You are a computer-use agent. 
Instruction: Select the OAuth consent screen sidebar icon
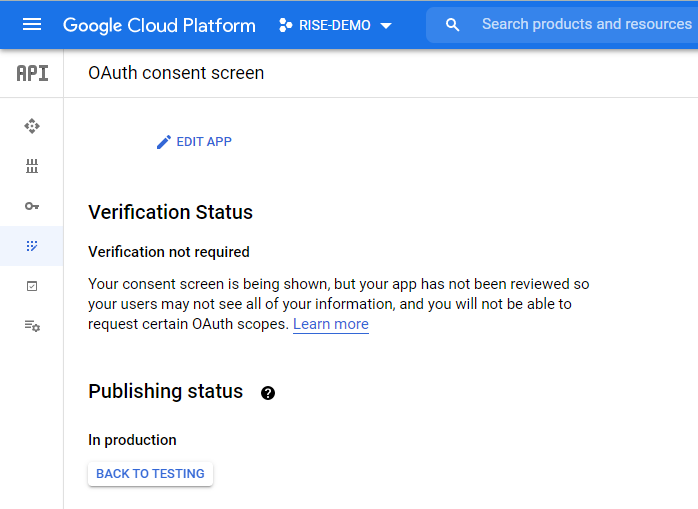pos(32,246)
